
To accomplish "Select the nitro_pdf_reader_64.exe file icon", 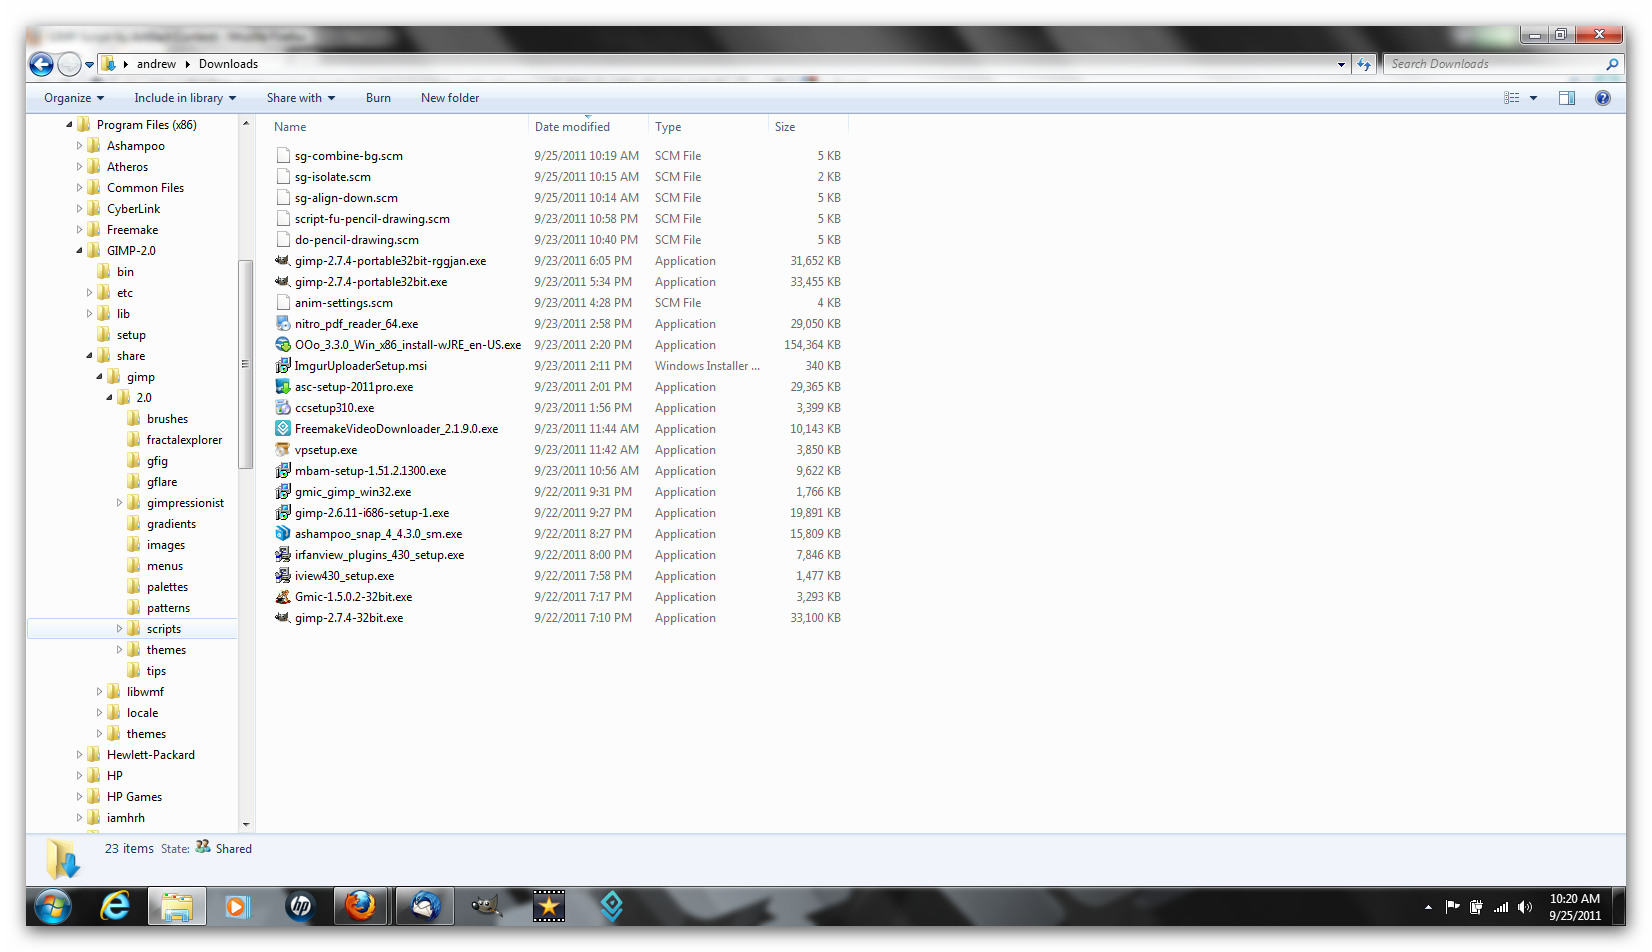I will pyautogui.click(x=283, y=324).
